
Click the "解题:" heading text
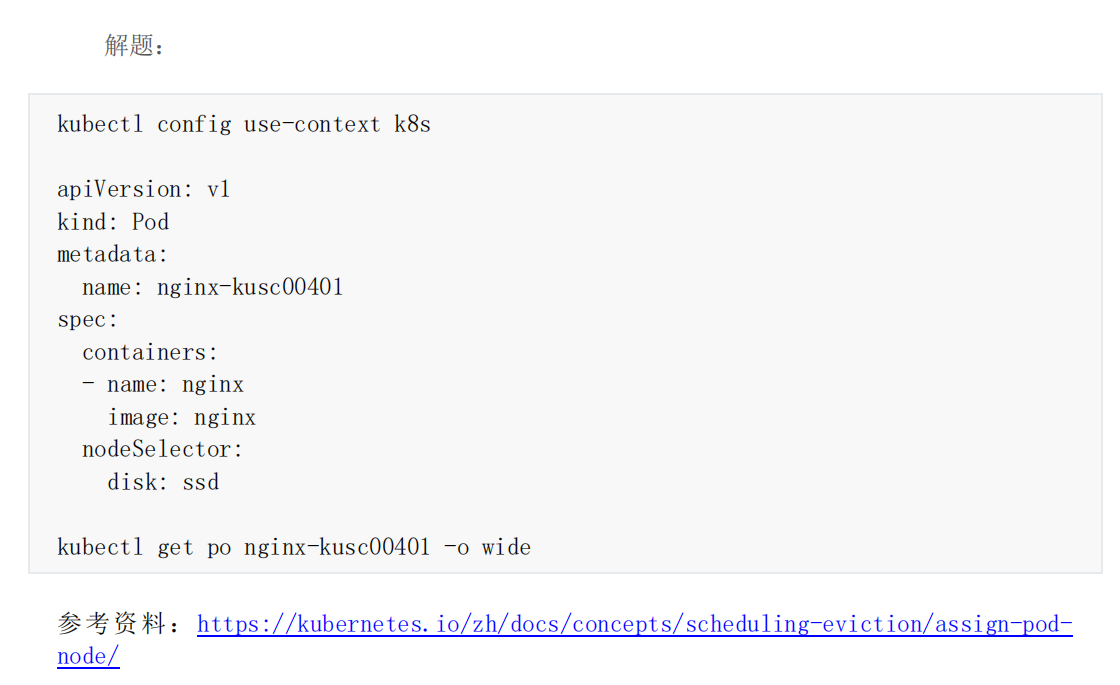click(134, 46)
